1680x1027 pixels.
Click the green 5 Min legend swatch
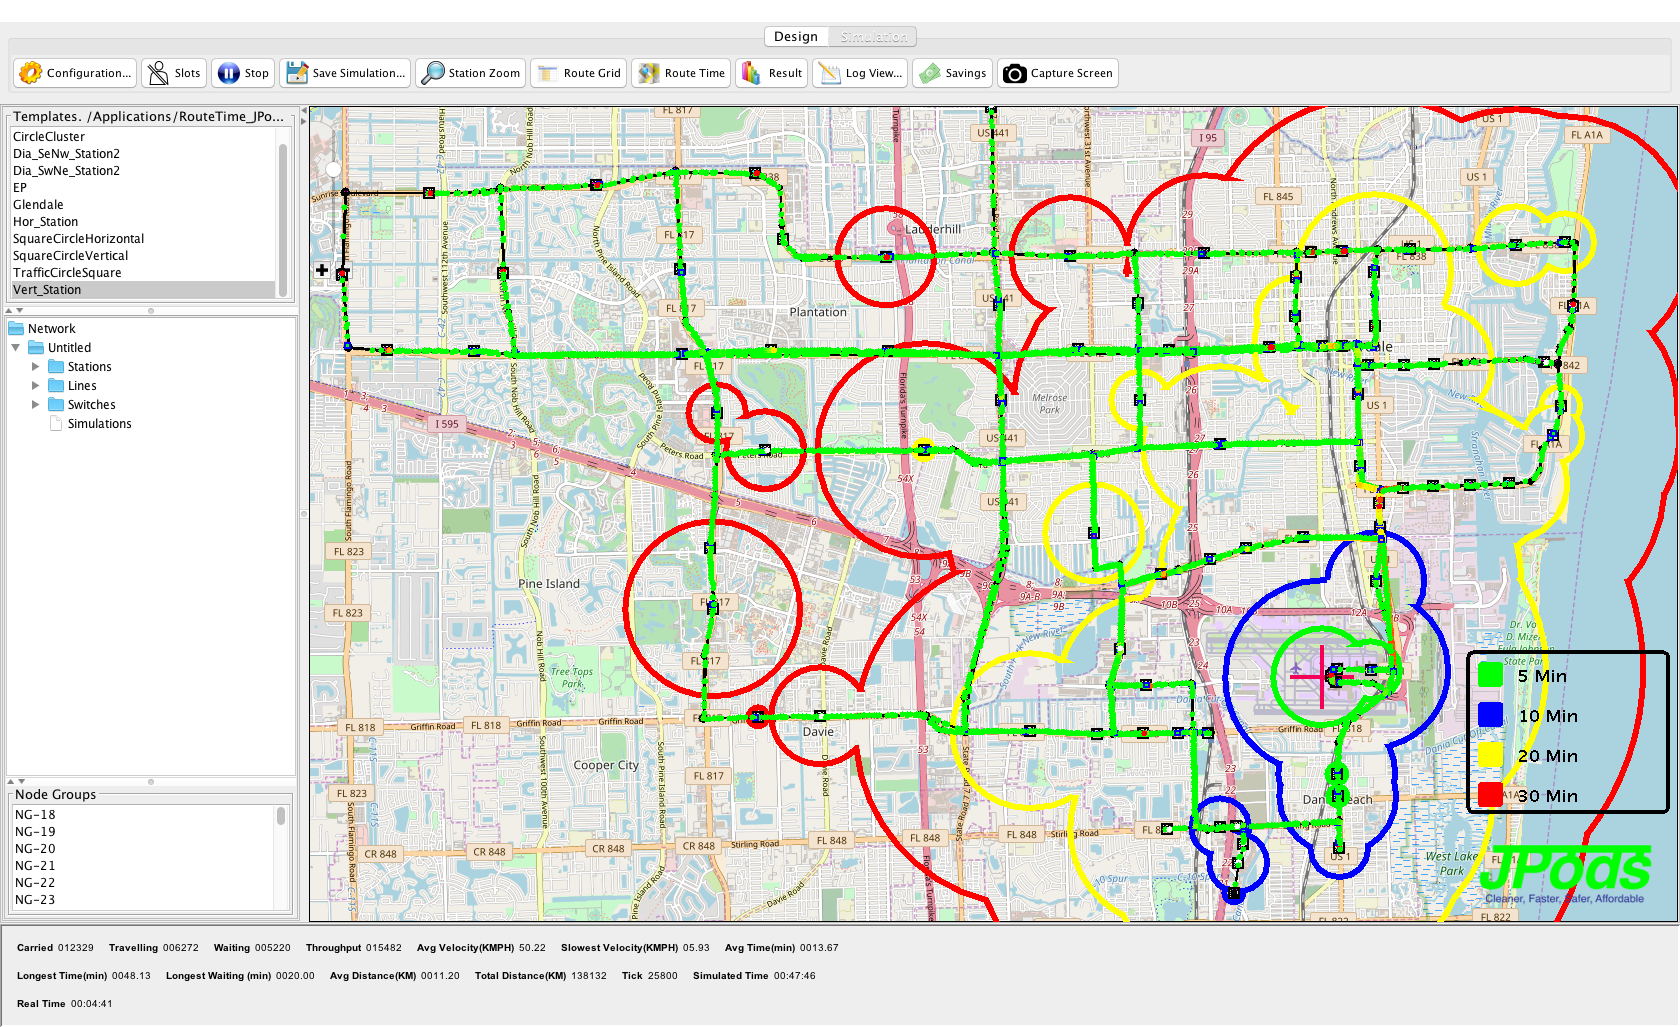click(1490, 676)
